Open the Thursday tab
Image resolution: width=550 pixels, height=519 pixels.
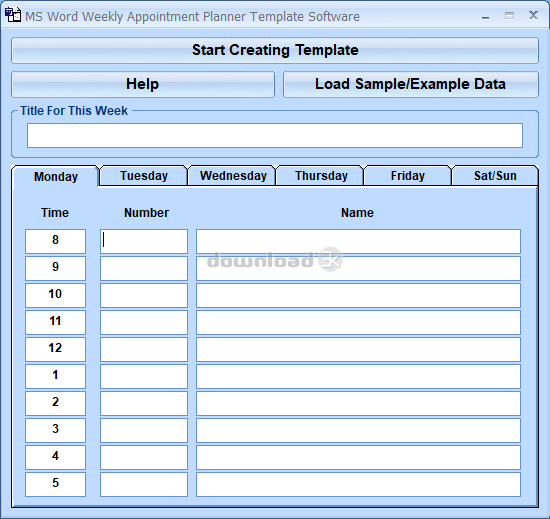point(321,175)
